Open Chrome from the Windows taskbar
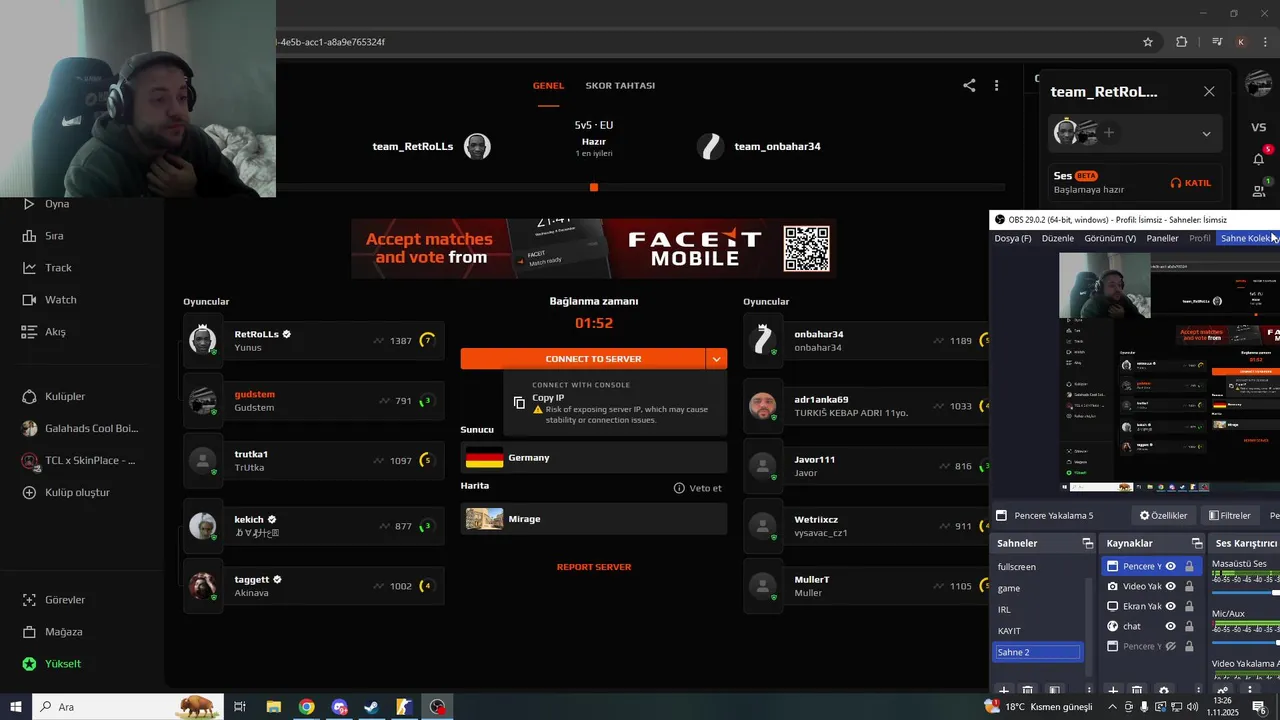The image size is (1280, 720). pos(306,707)
